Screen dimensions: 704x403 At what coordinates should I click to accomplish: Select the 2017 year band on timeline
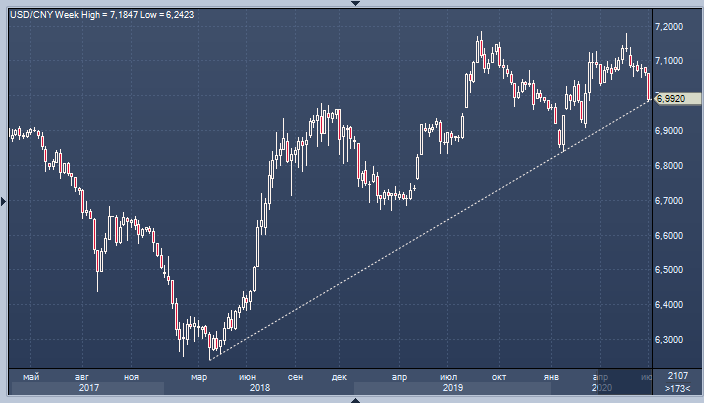click(x=87, y=387)
